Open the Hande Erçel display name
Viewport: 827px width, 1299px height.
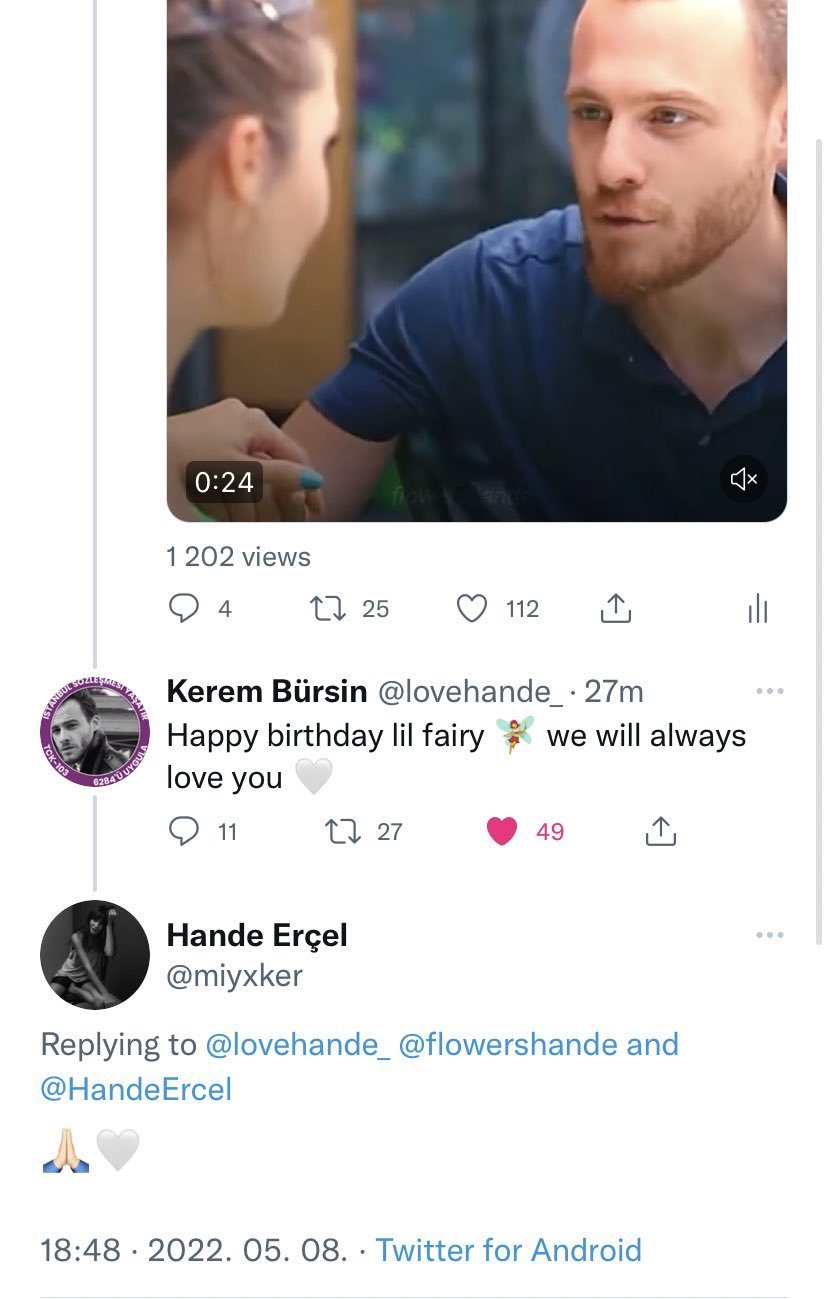257,935
